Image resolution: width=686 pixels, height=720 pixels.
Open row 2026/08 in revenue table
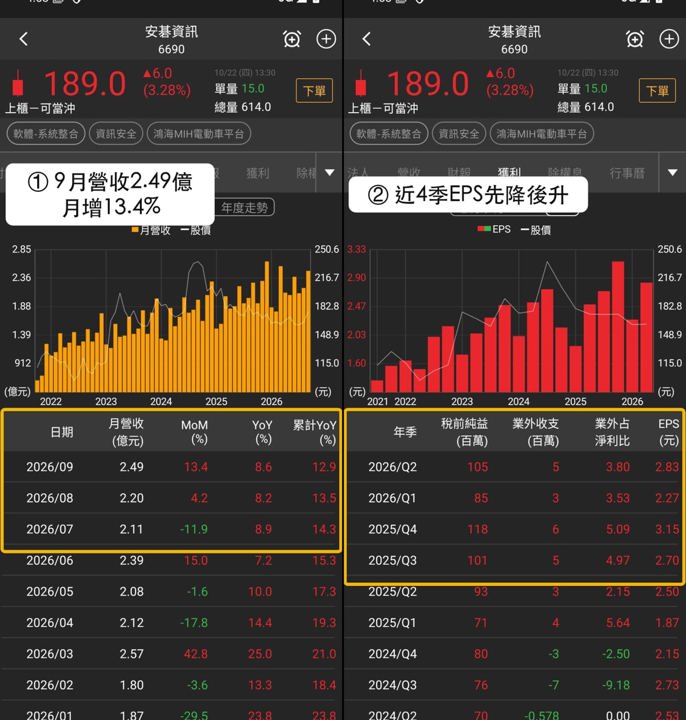[x=171, y=498]
